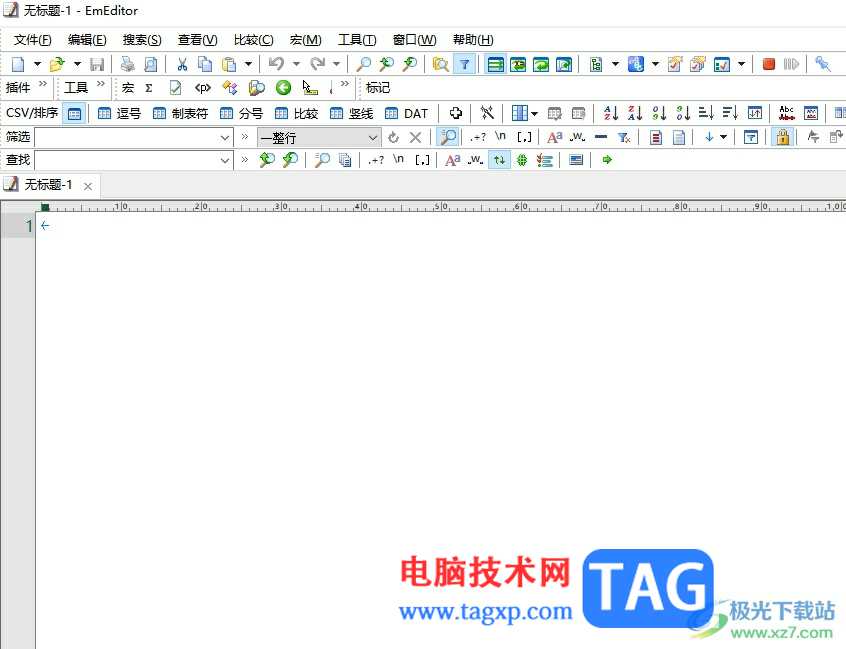The image size is (846, 649).
Task: Click the clear filter X icon
Action: [415, 138]
